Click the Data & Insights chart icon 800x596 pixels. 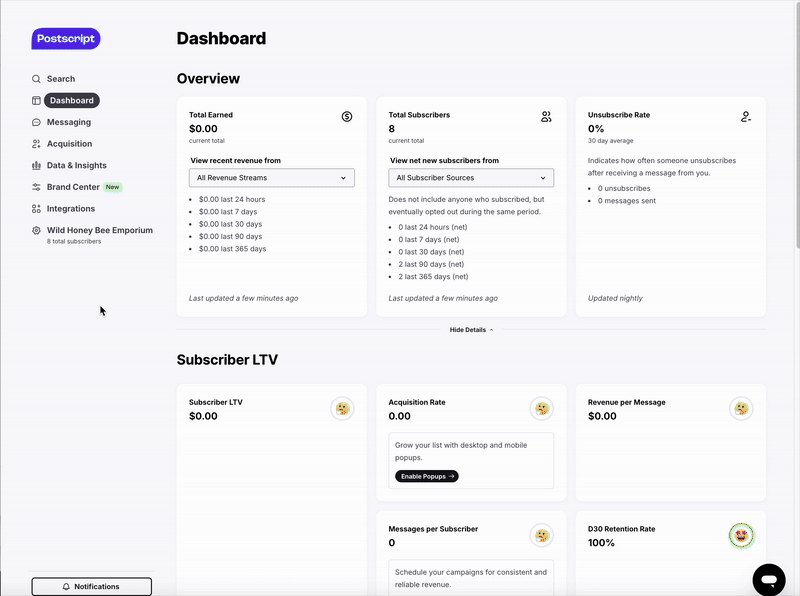pyautogui.click(x=36, y=166)
